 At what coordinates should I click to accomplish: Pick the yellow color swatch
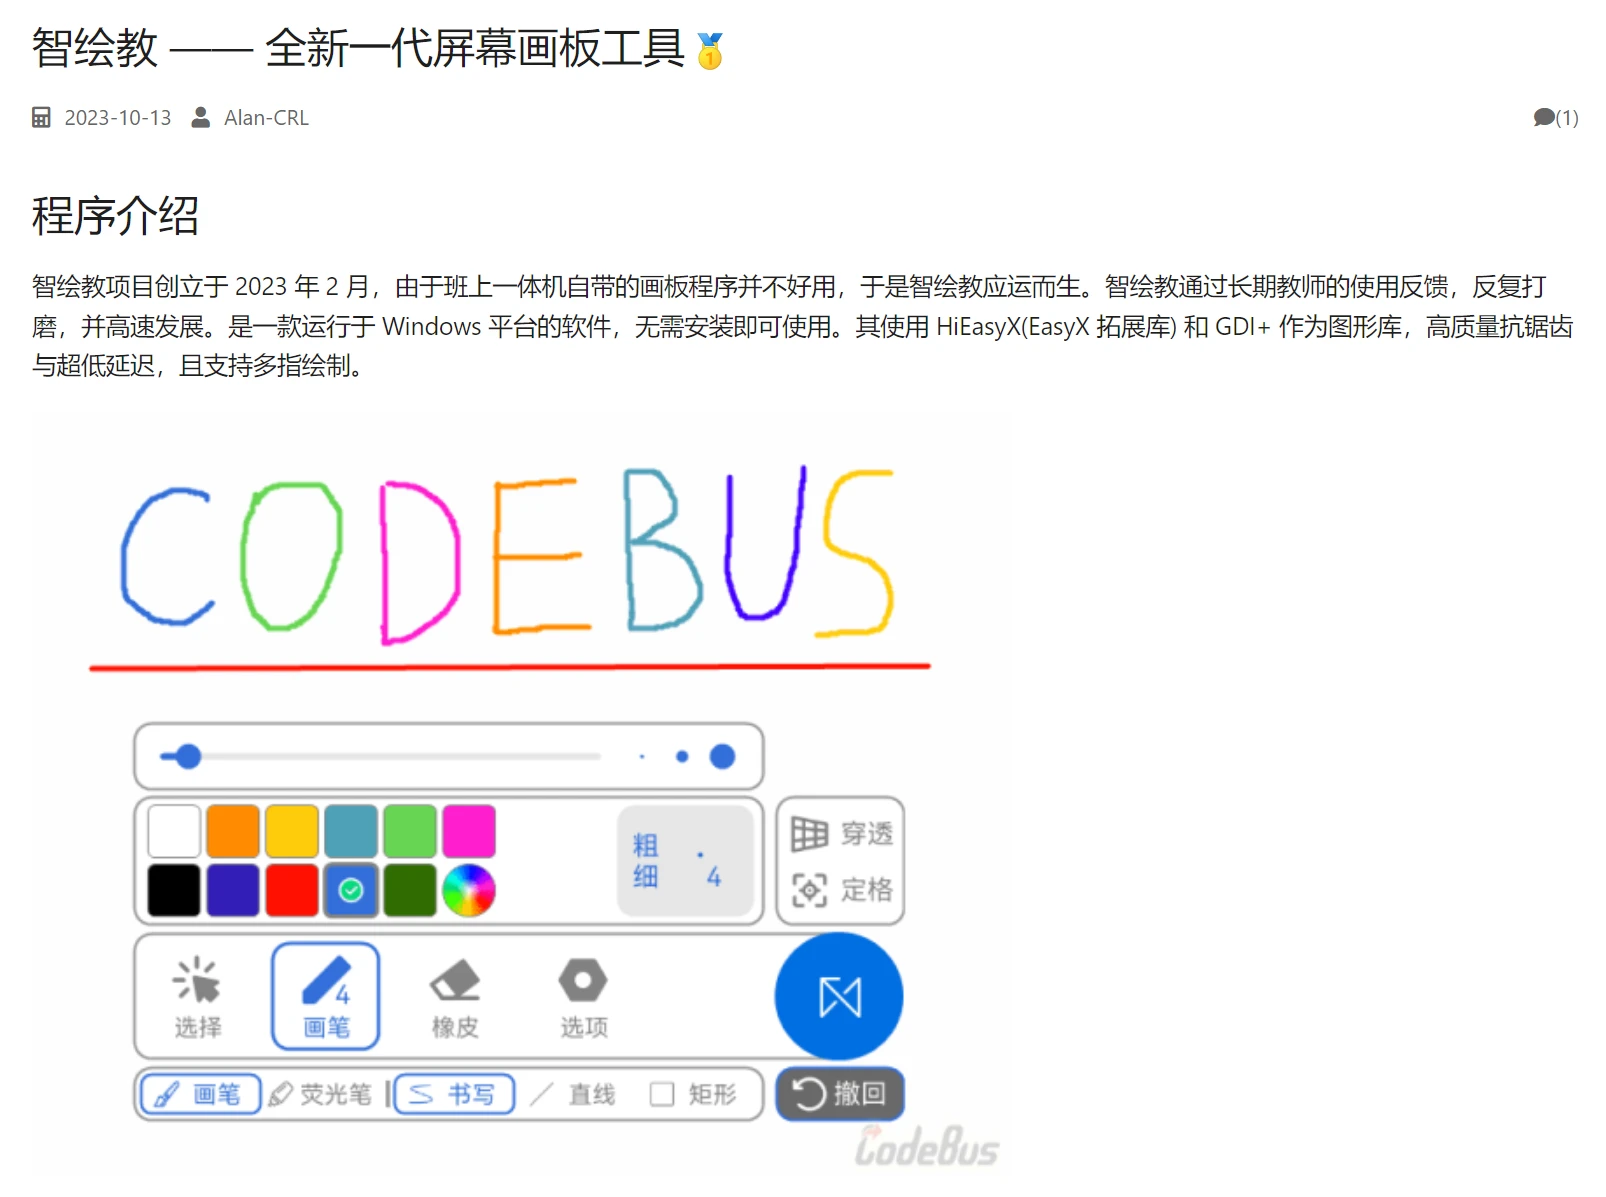point(292,831)
